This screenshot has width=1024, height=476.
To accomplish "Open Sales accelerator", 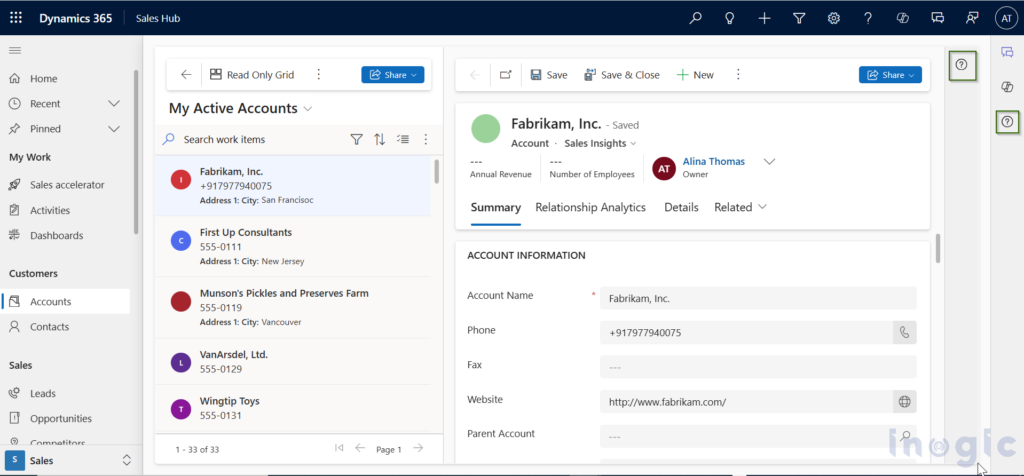I will (x=68, y=185).
